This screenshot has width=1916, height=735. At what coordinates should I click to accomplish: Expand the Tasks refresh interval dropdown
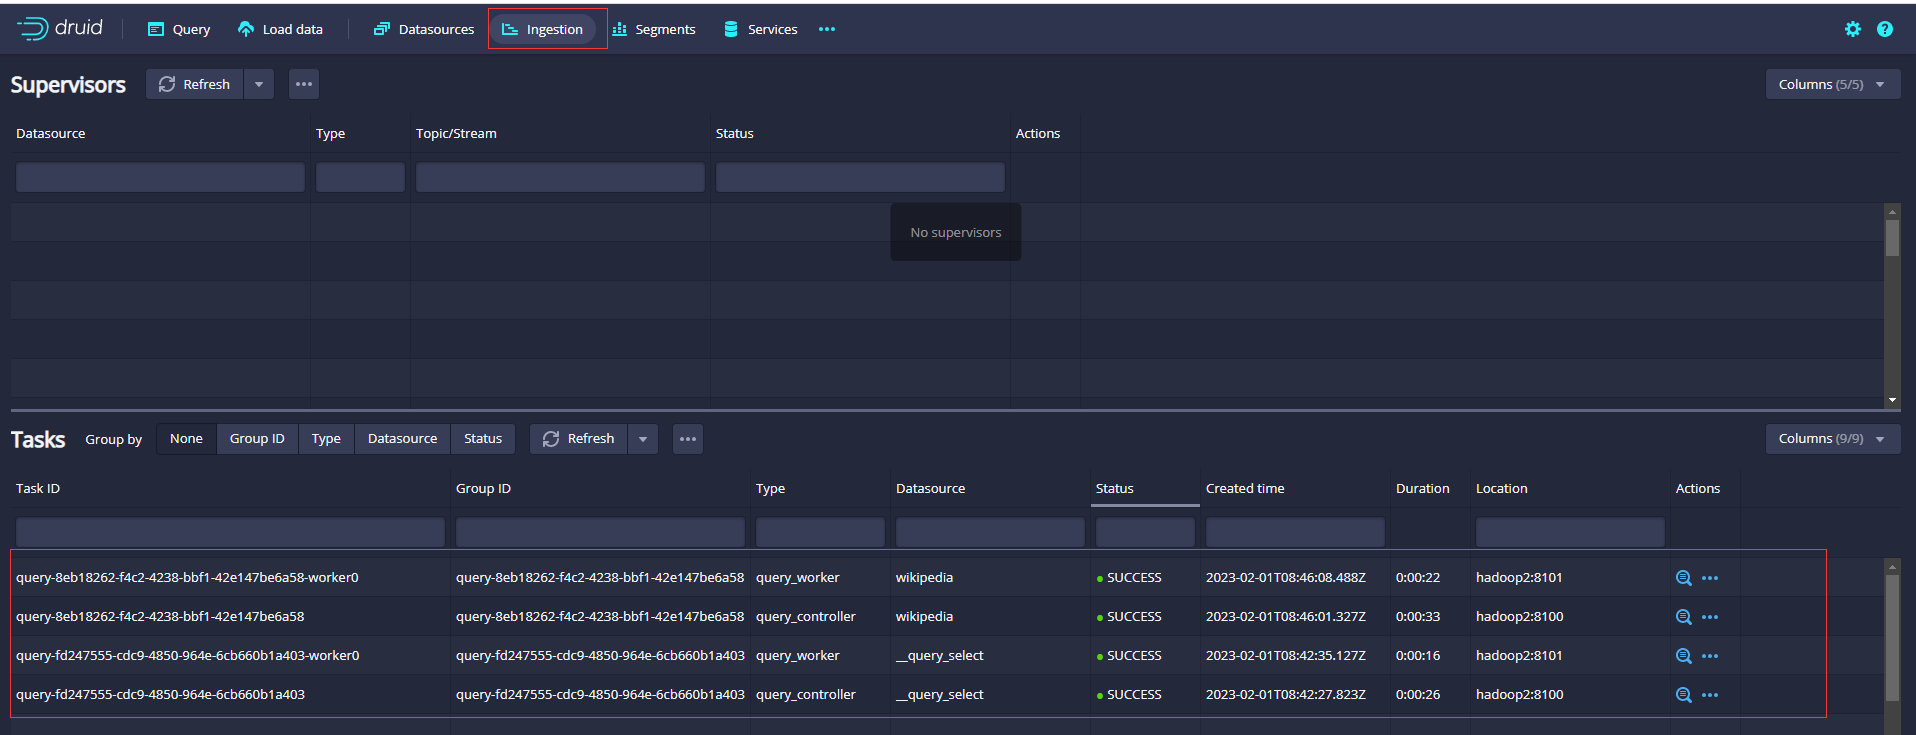[643, 438]
